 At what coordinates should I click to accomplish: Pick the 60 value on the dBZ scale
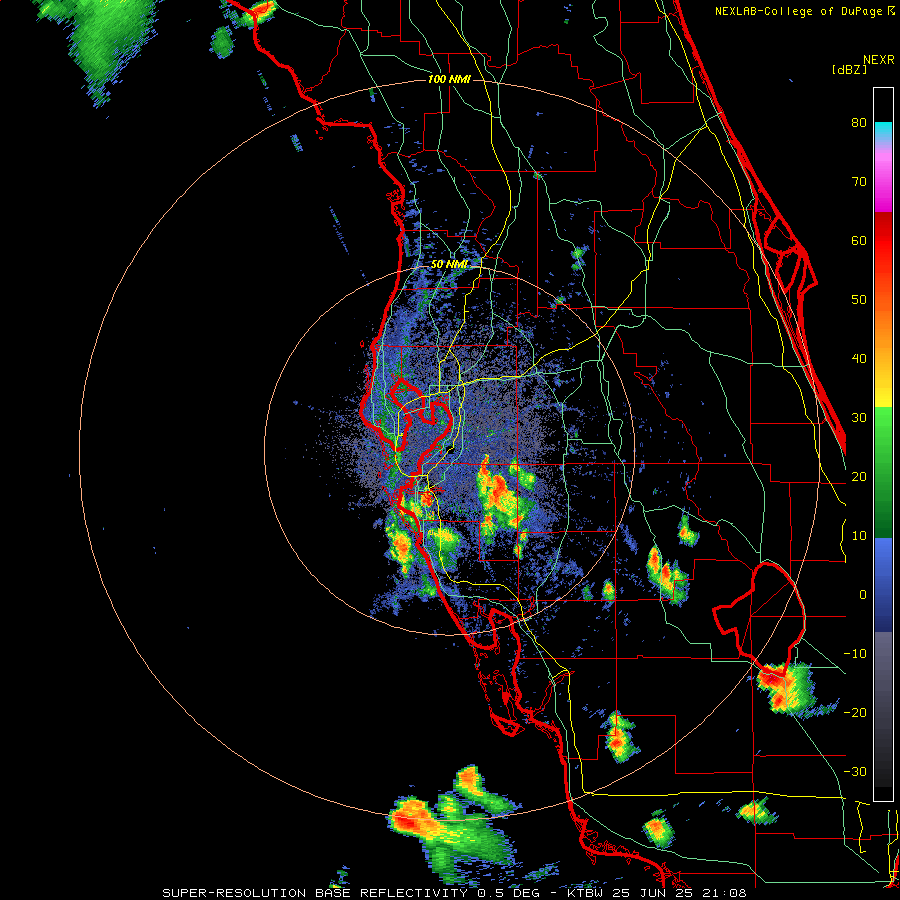(x=859, y=240)
